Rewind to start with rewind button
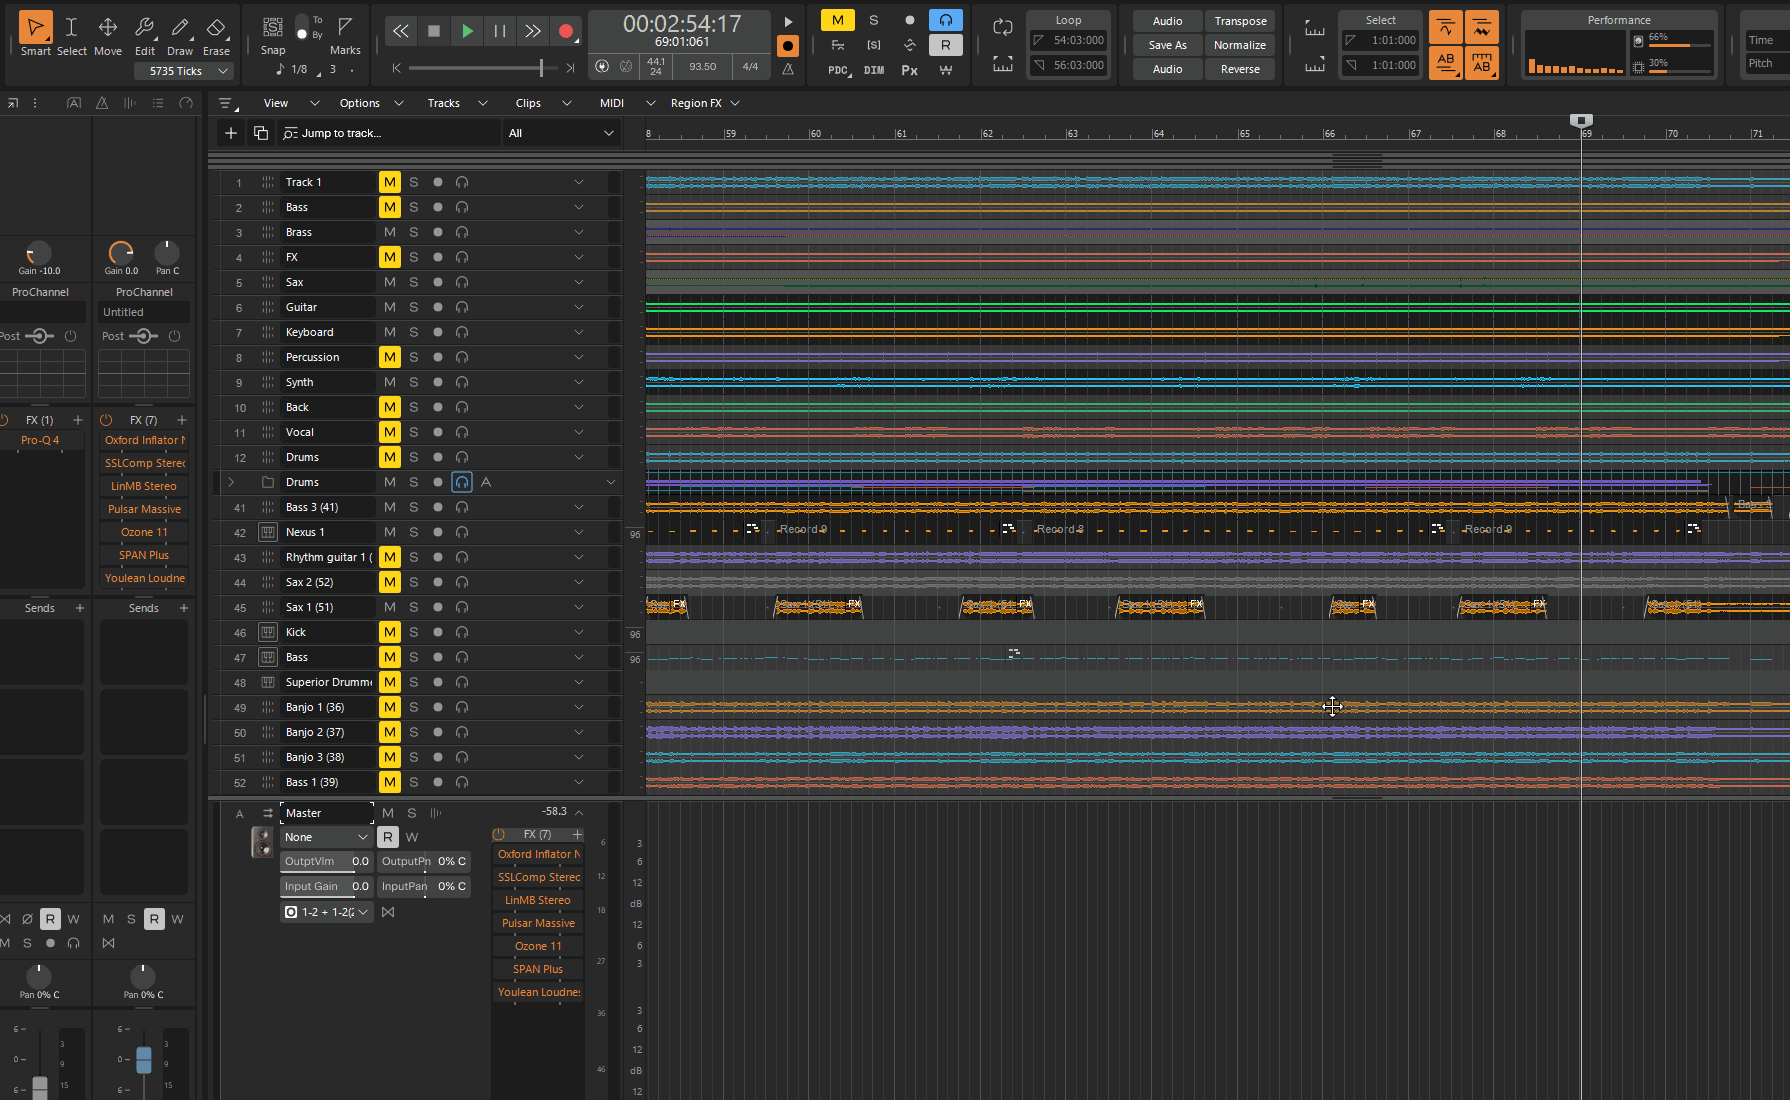 coord(400,31)
